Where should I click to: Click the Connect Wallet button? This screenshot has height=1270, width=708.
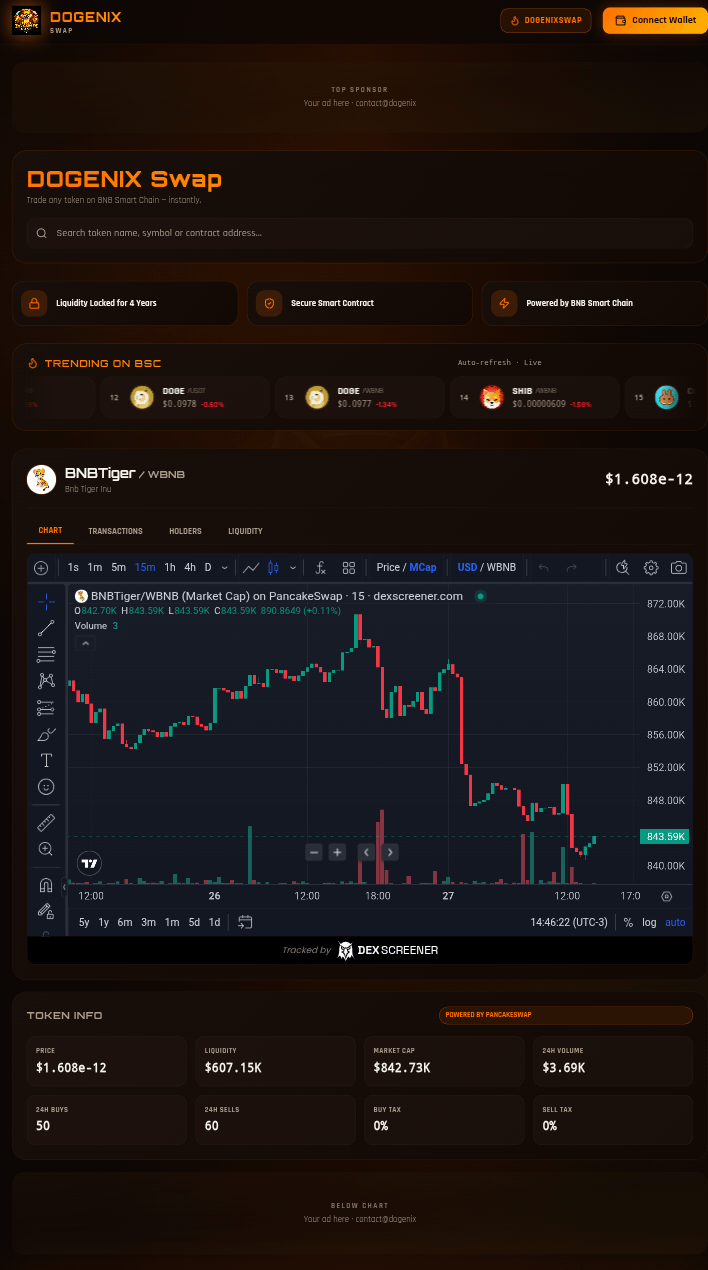[655, 20]
